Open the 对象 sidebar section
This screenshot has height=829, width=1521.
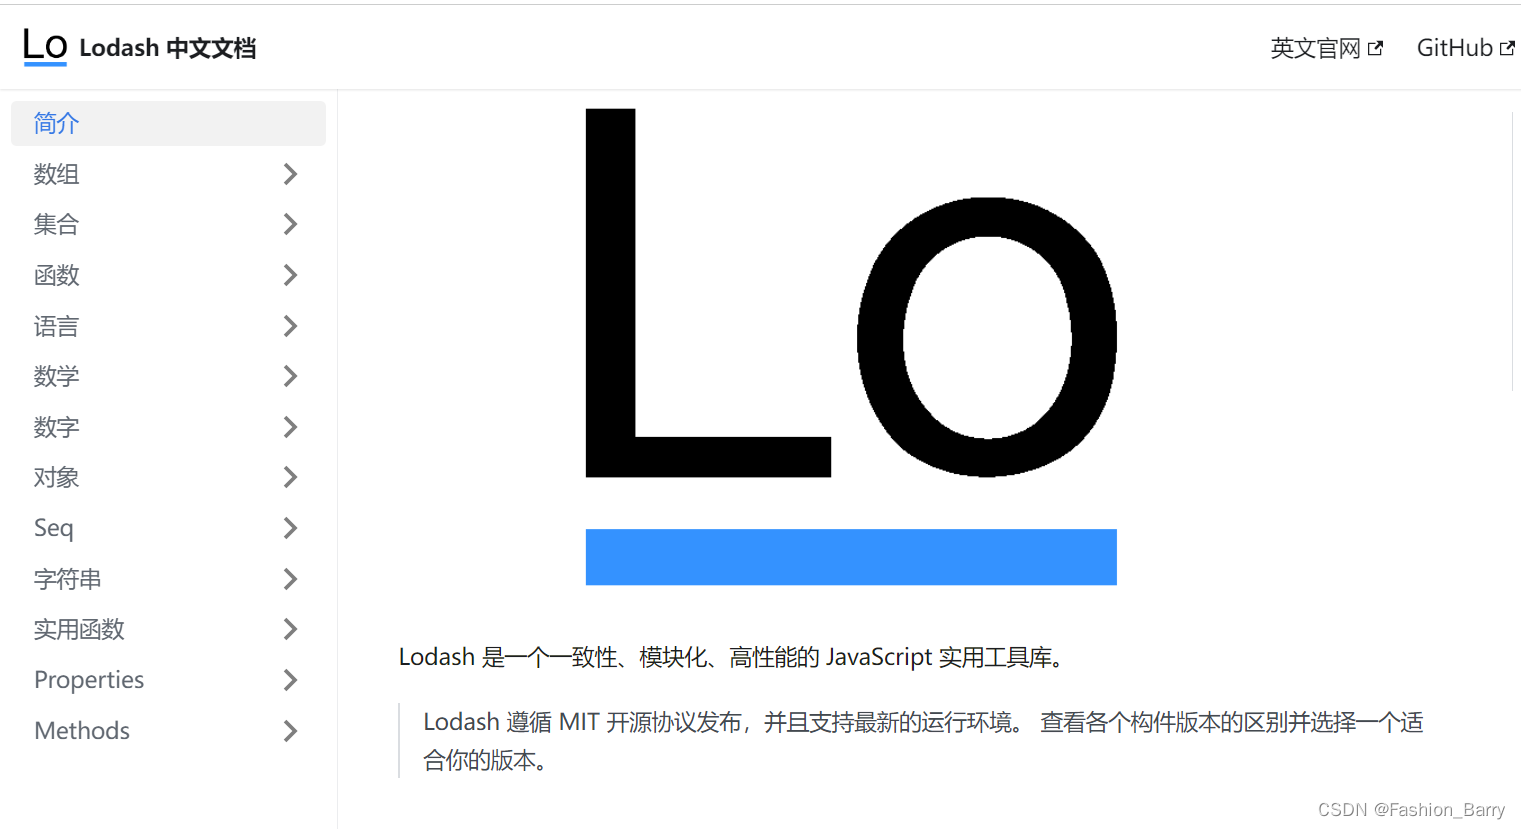click(x=168, y=477)
